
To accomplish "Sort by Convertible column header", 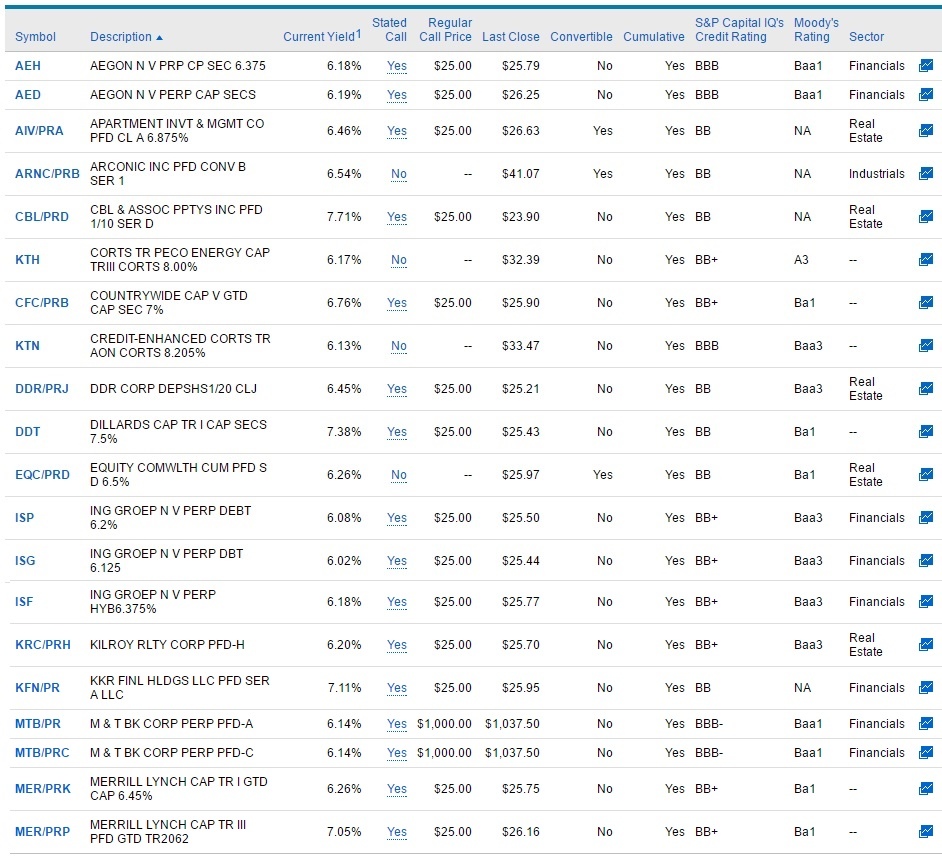I will (582, 37).
